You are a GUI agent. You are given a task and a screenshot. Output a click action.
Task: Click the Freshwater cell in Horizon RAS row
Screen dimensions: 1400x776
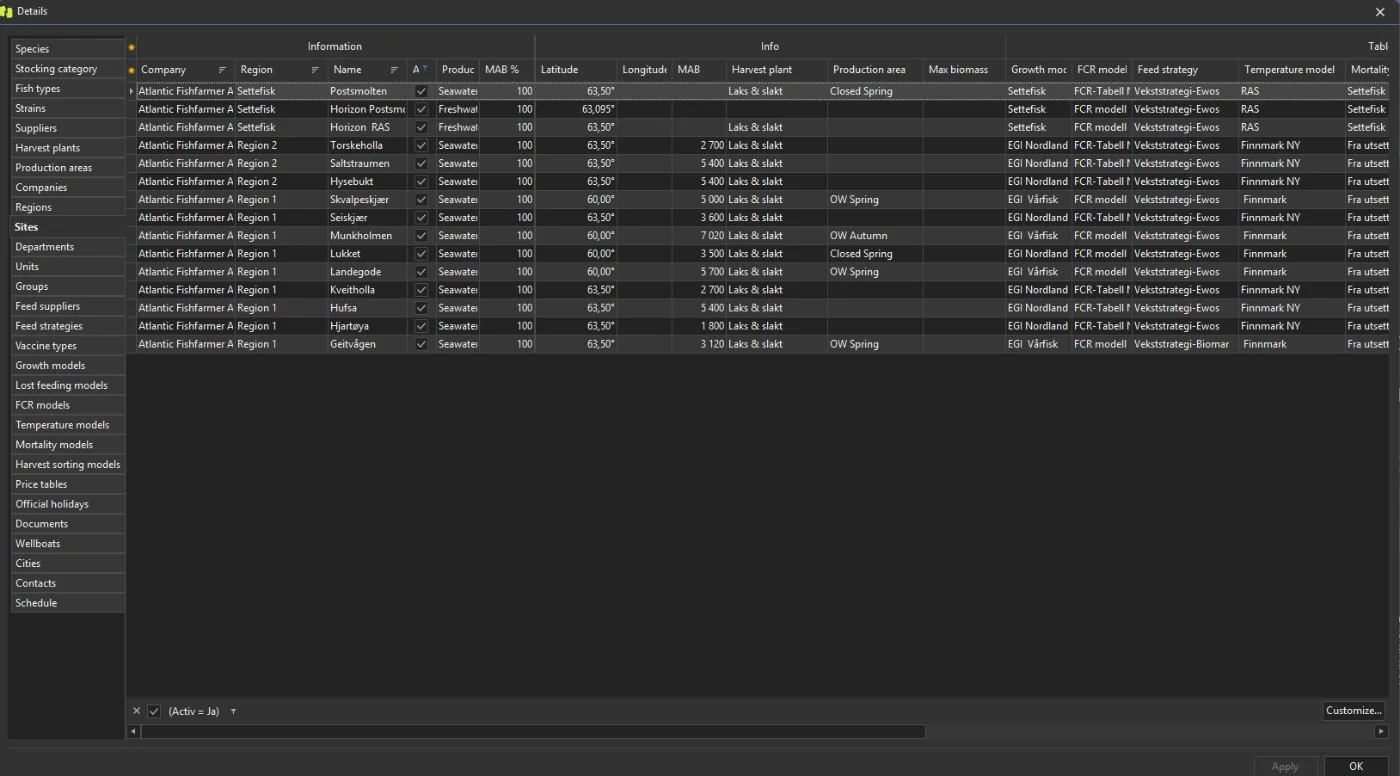click(x=458, y=127)
